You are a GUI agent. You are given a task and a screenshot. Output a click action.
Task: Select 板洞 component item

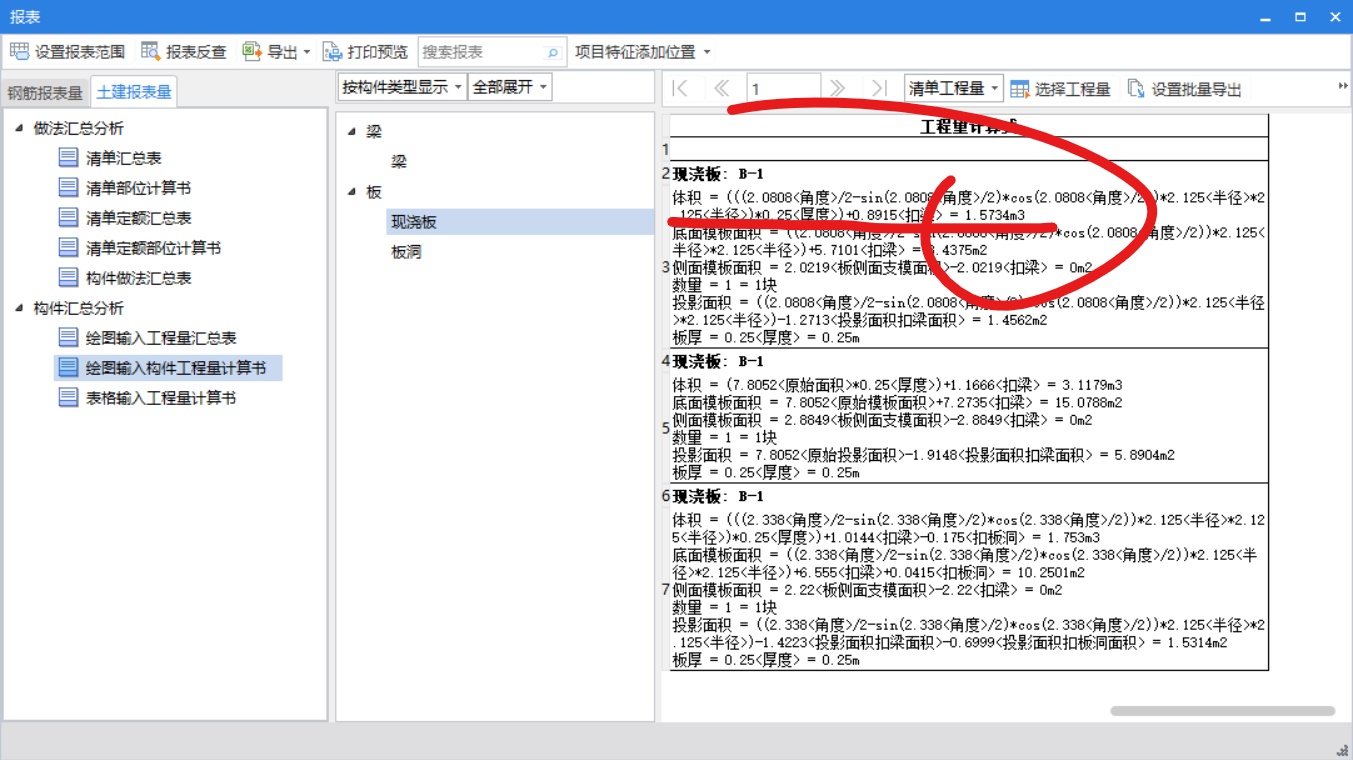click(x=406, y=252)
